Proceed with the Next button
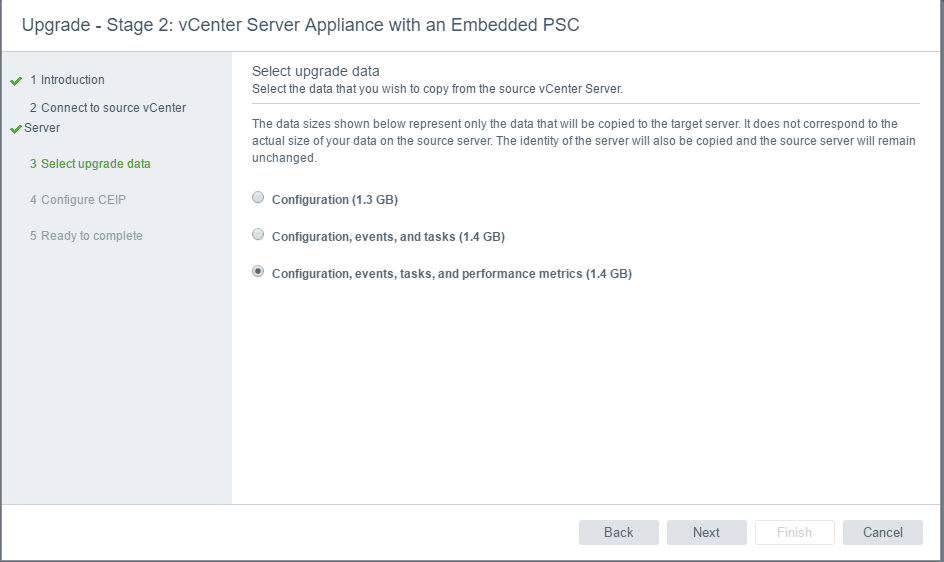944x562 pixels. 706,532
